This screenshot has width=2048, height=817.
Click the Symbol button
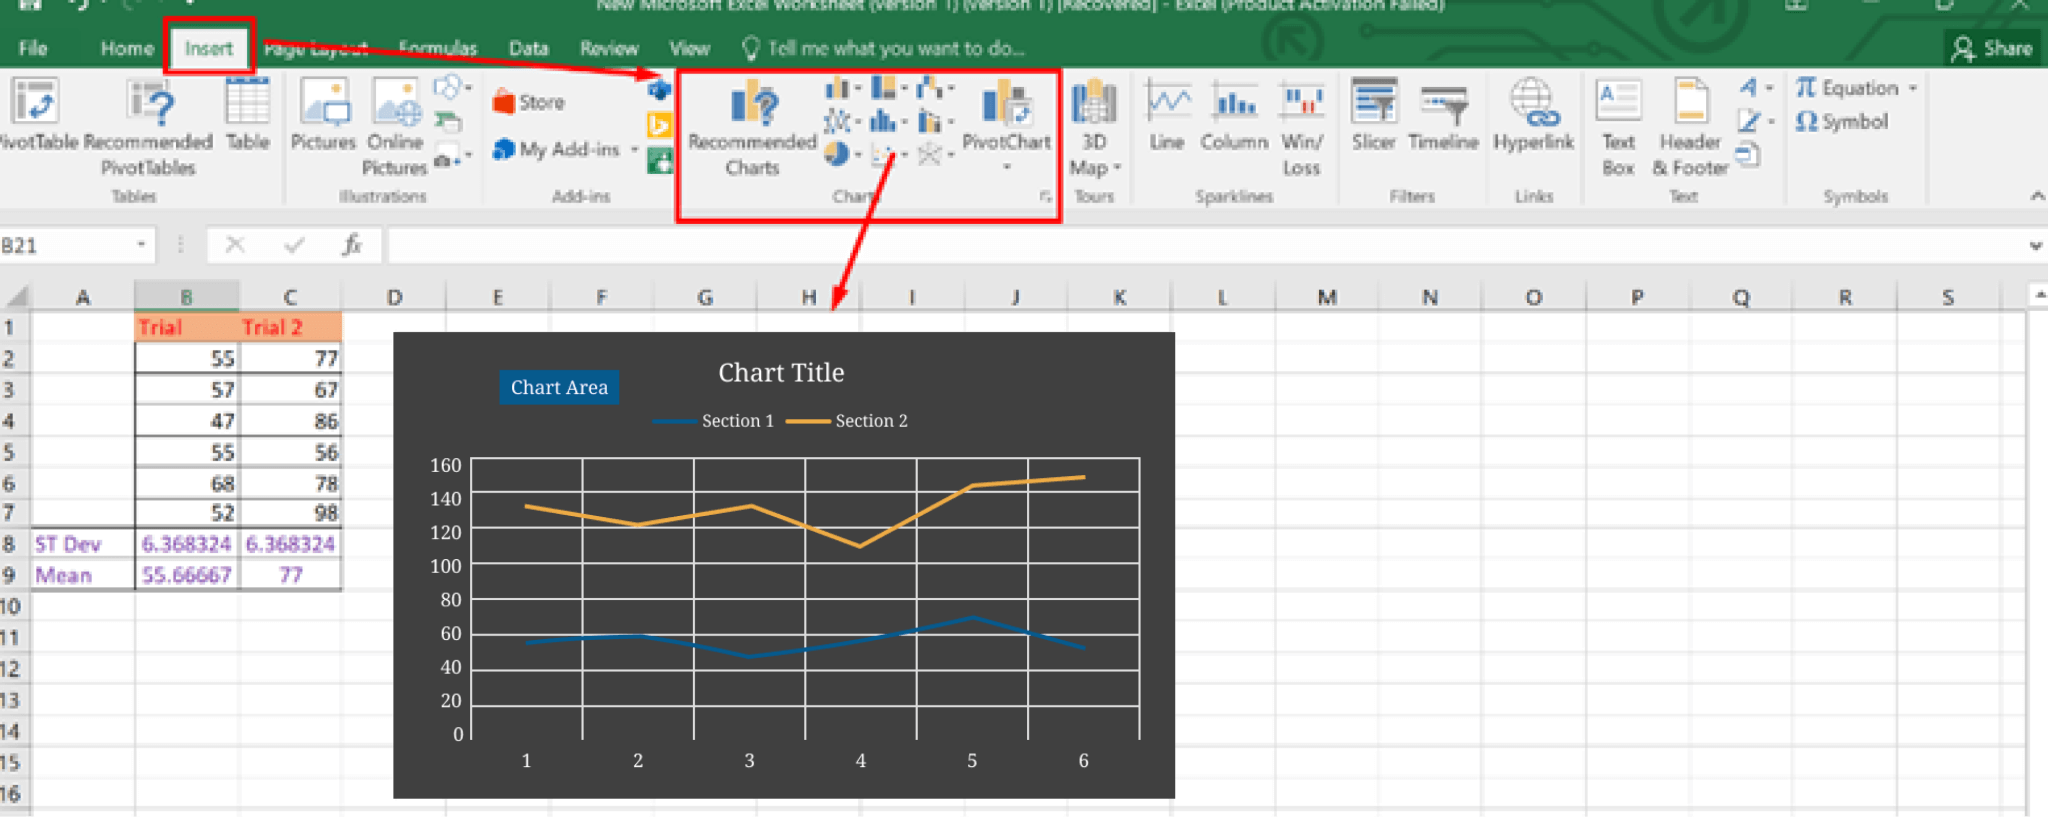click(x=1842, y=122)
